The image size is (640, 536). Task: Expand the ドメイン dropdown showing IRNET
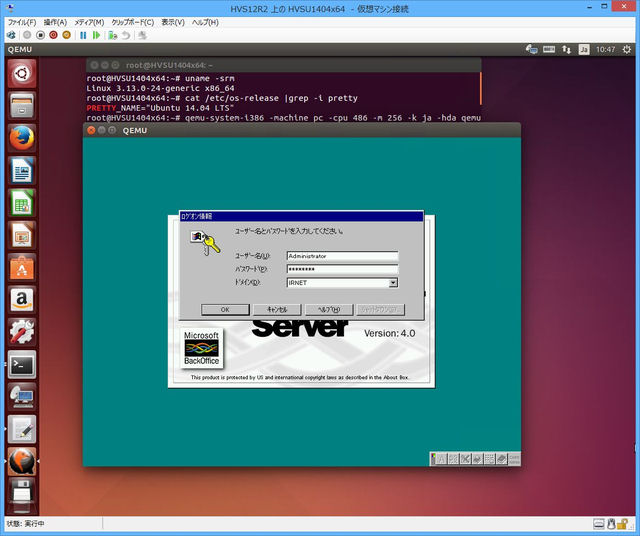pyautogui.click(x=393, y=282)
